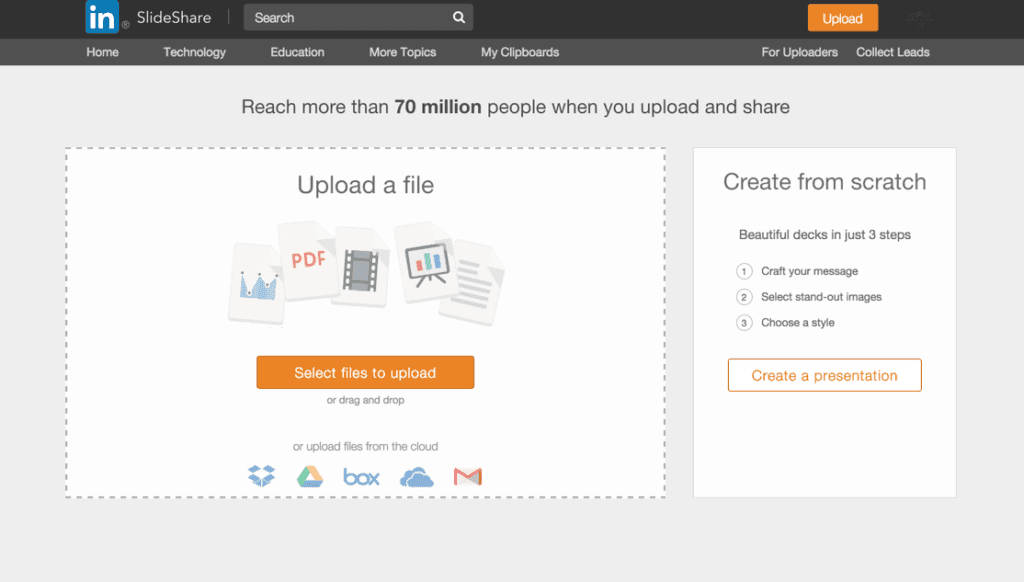Click the orange Upload button in header
Image resolution: width=1024 pixels, height=582 pixels.
pyautogui.click(x=842, y=18)
